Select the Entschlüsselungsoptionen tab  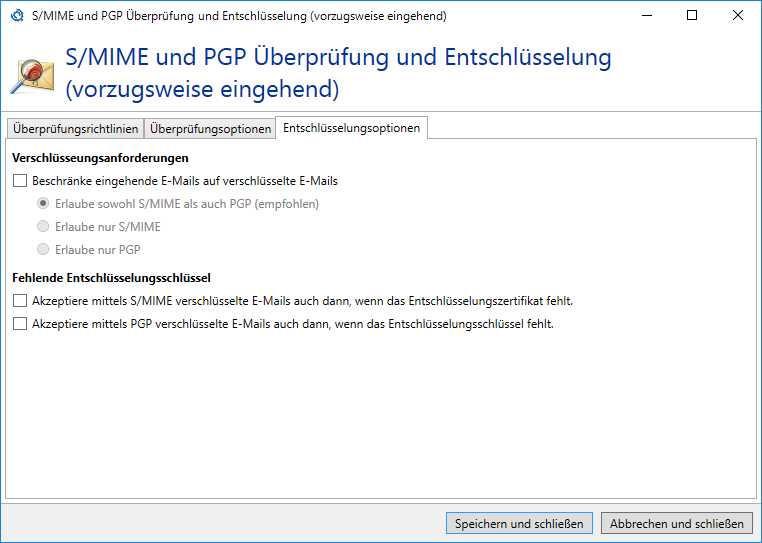pyautogui.click(x=351, y=128)
